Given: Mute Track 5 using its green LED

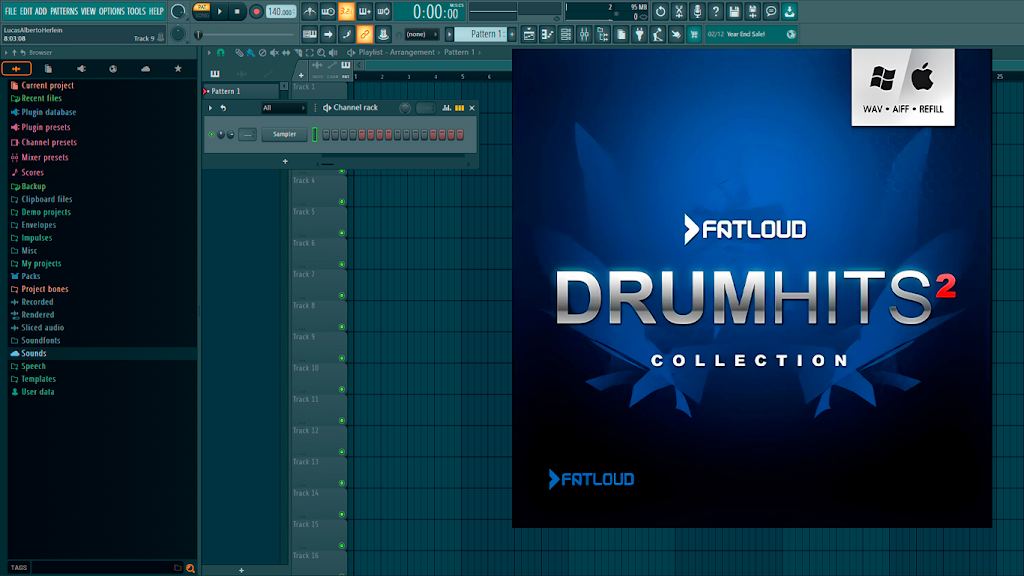Looking at the screenshot, I should (x=342, y=233).
